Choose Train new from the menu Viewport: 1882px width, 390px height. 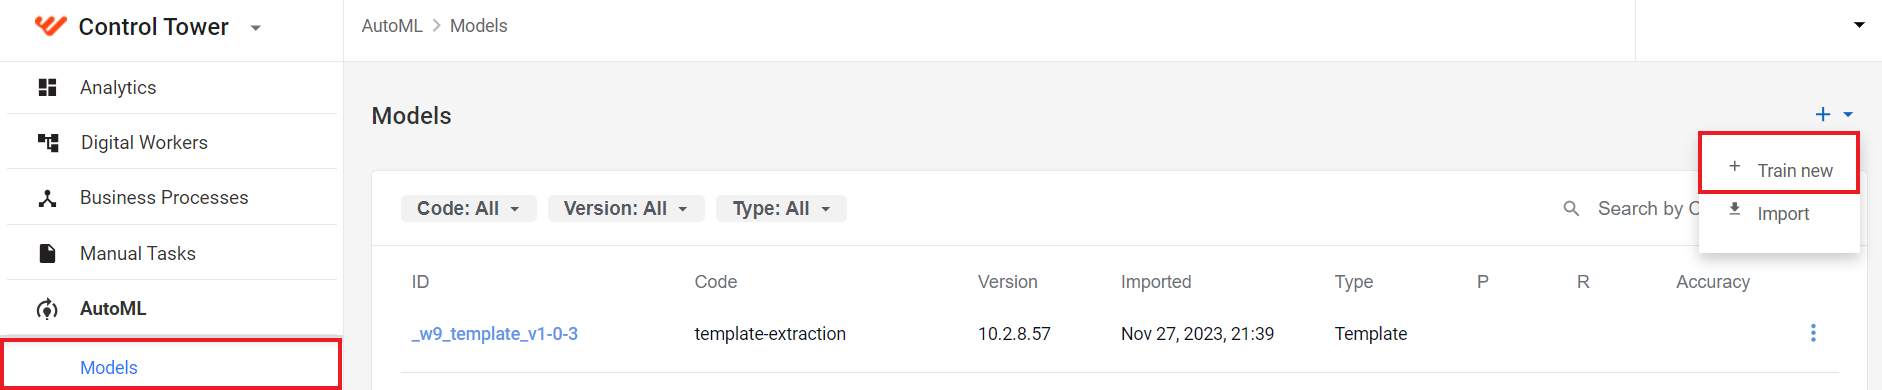[1779, 170]
